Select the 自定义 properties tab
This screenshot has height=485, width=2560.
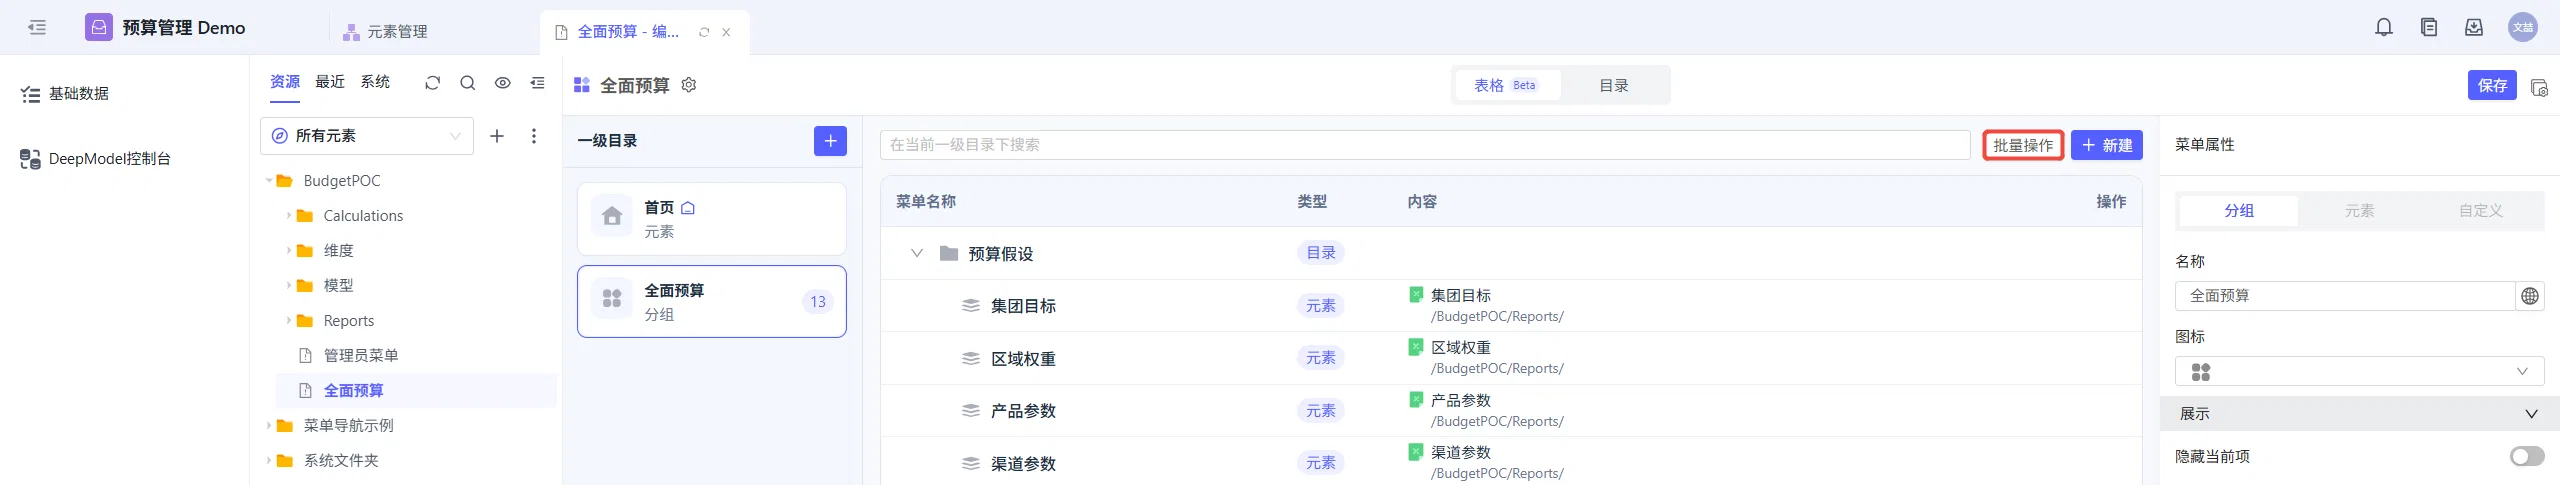(2481, 211)
